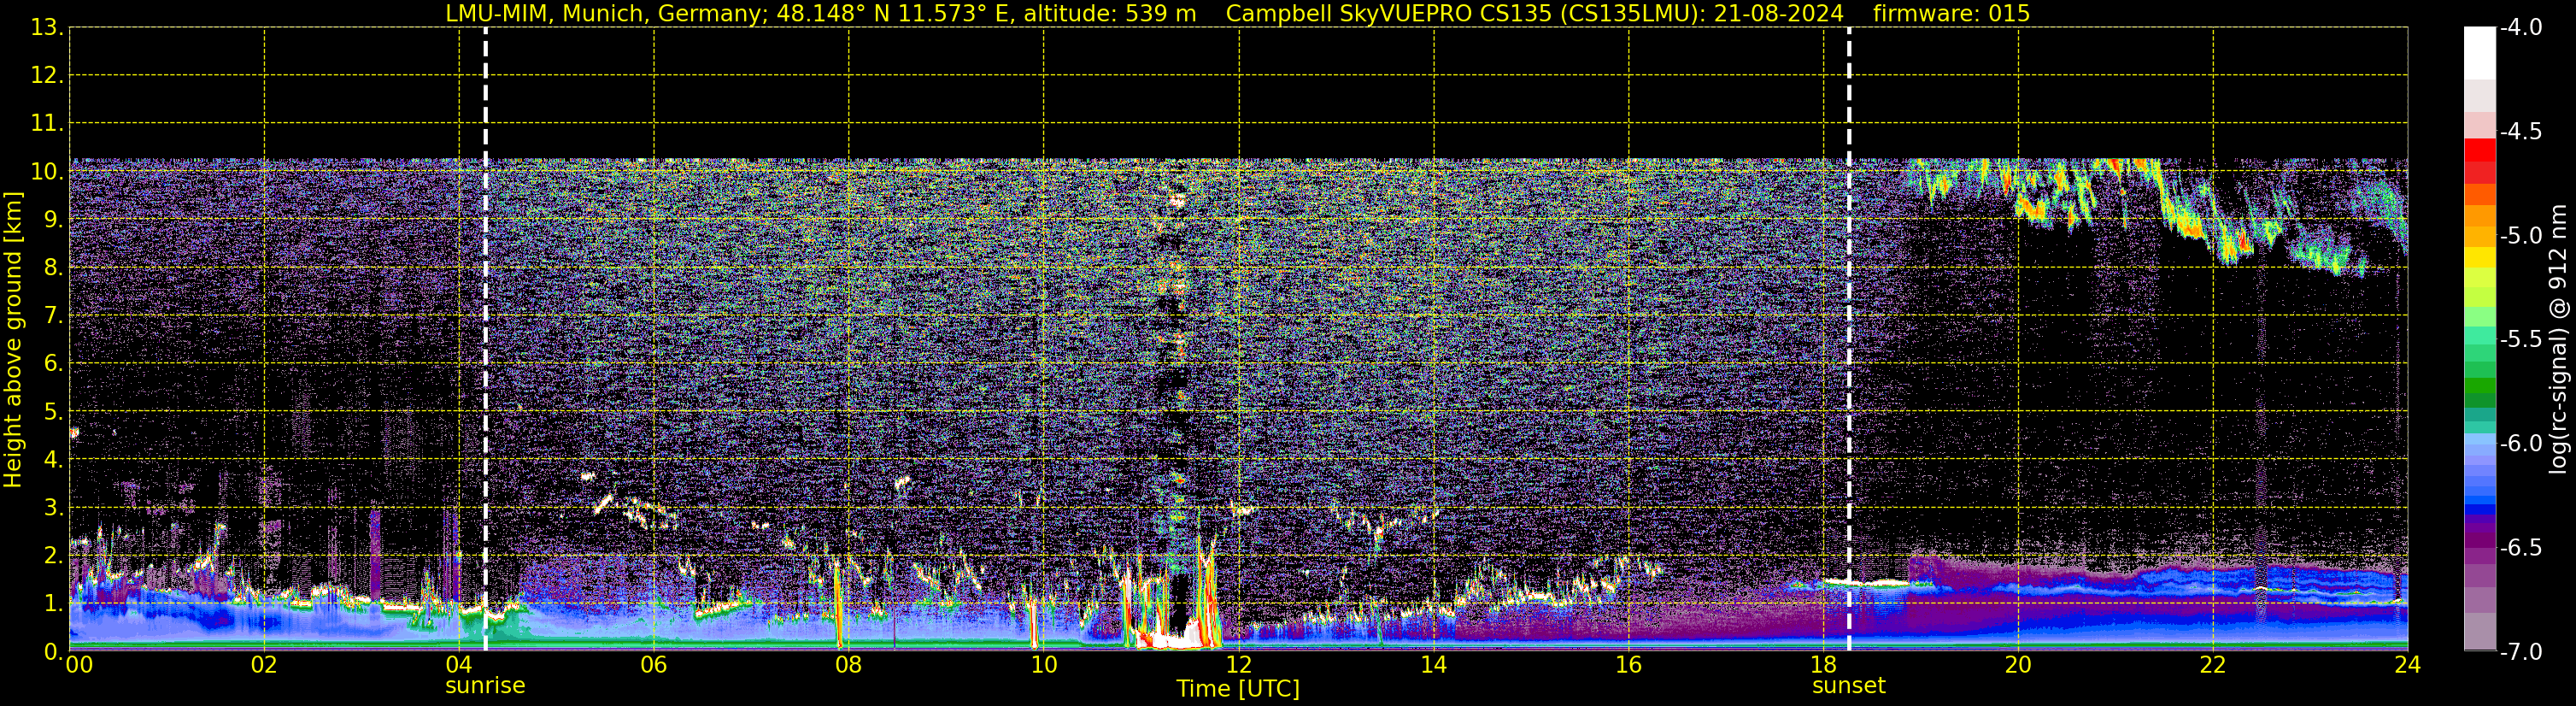
Task: Click the -7.0 colorbar tick label
Action: [x=2520, y=651]
